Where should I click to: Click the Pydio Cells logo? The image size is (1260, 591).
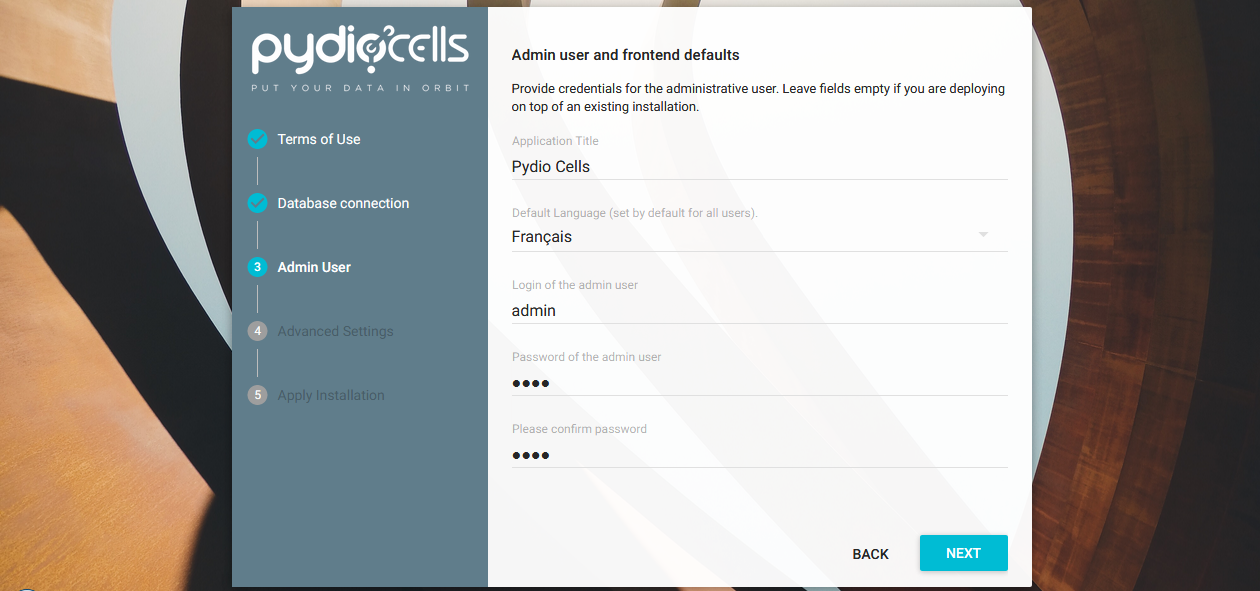[360, 52]
